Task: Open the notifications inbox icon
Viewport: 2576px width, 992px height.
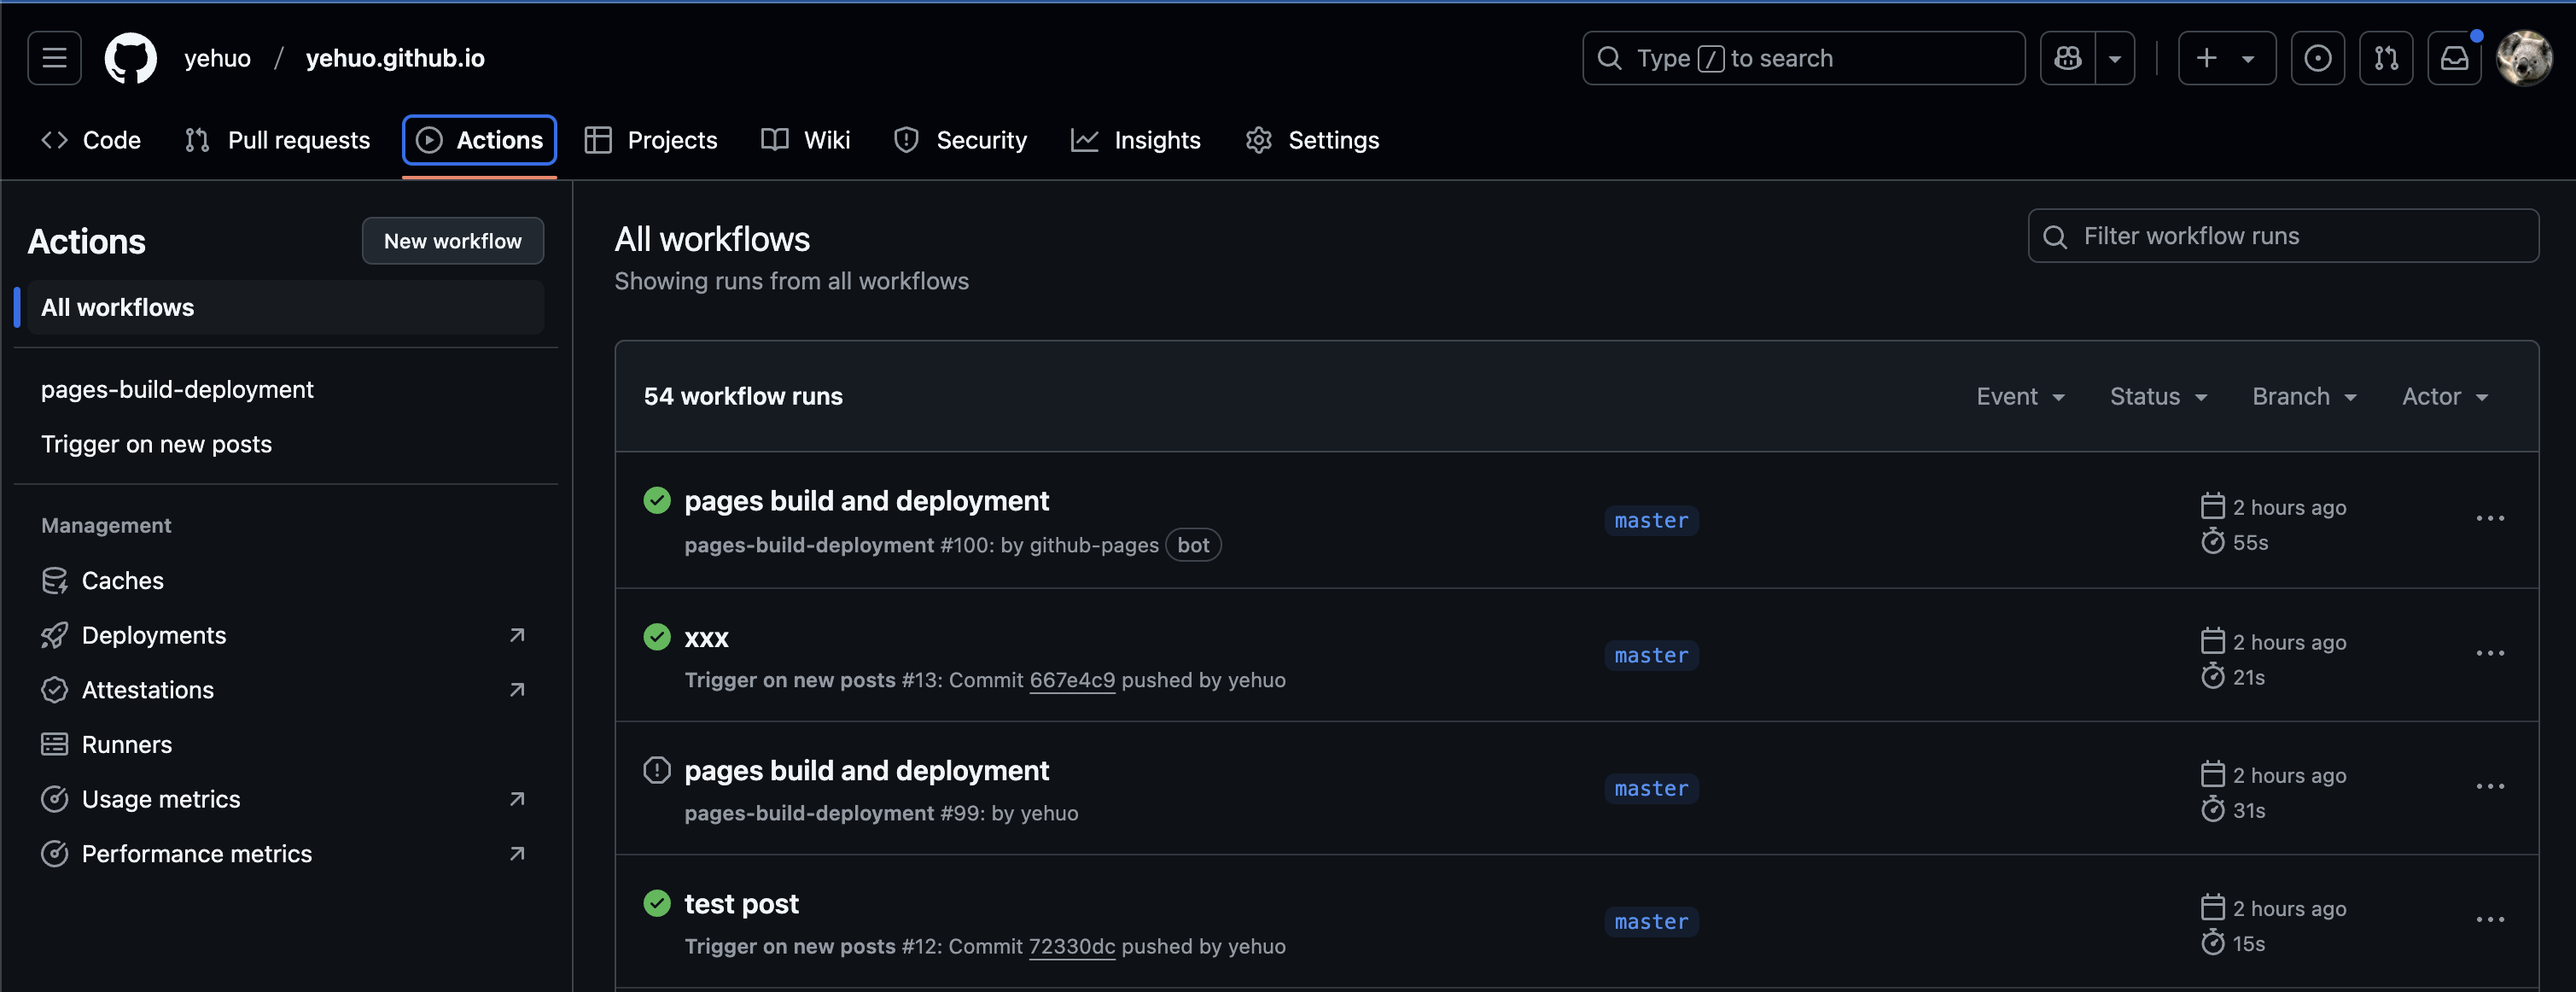Action: click(x=2455, y=58)
